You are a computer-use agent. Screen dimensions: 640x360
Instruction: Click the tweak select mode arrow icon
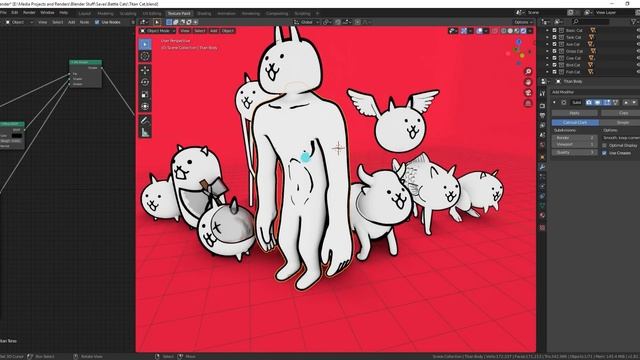(x=157, y=22)
